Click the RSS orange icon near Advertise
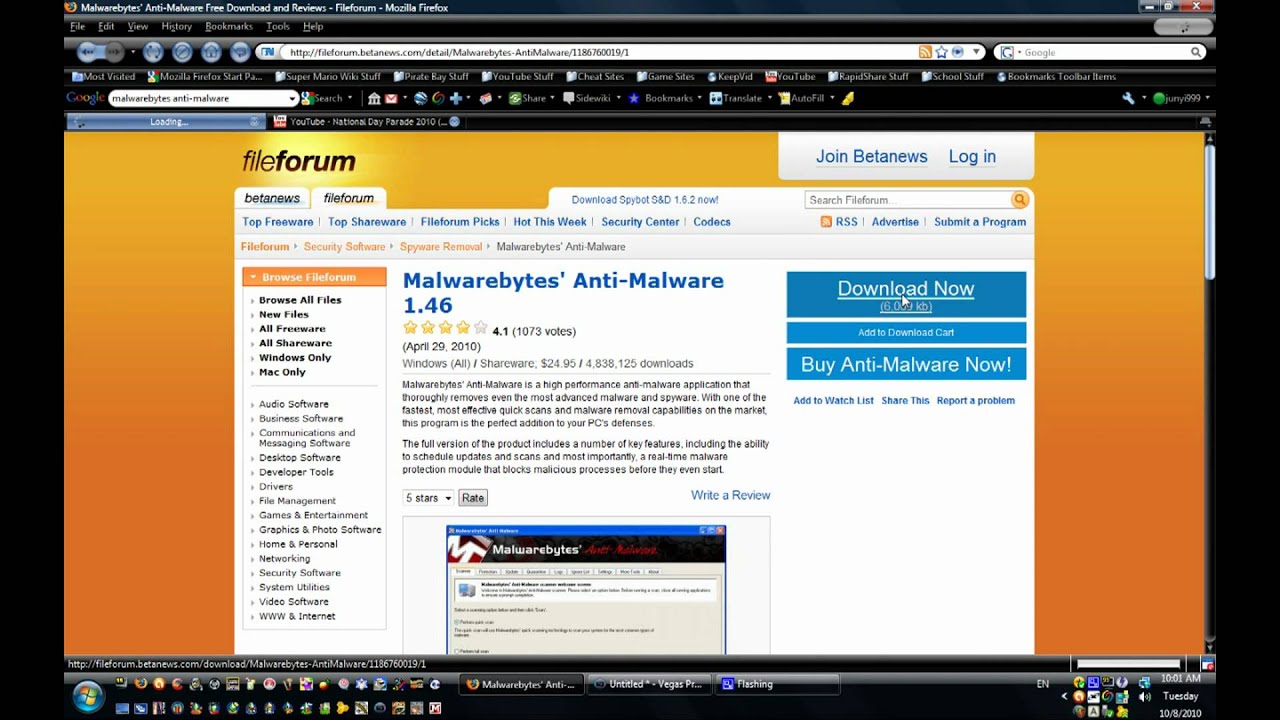 (x=826, y=222)
